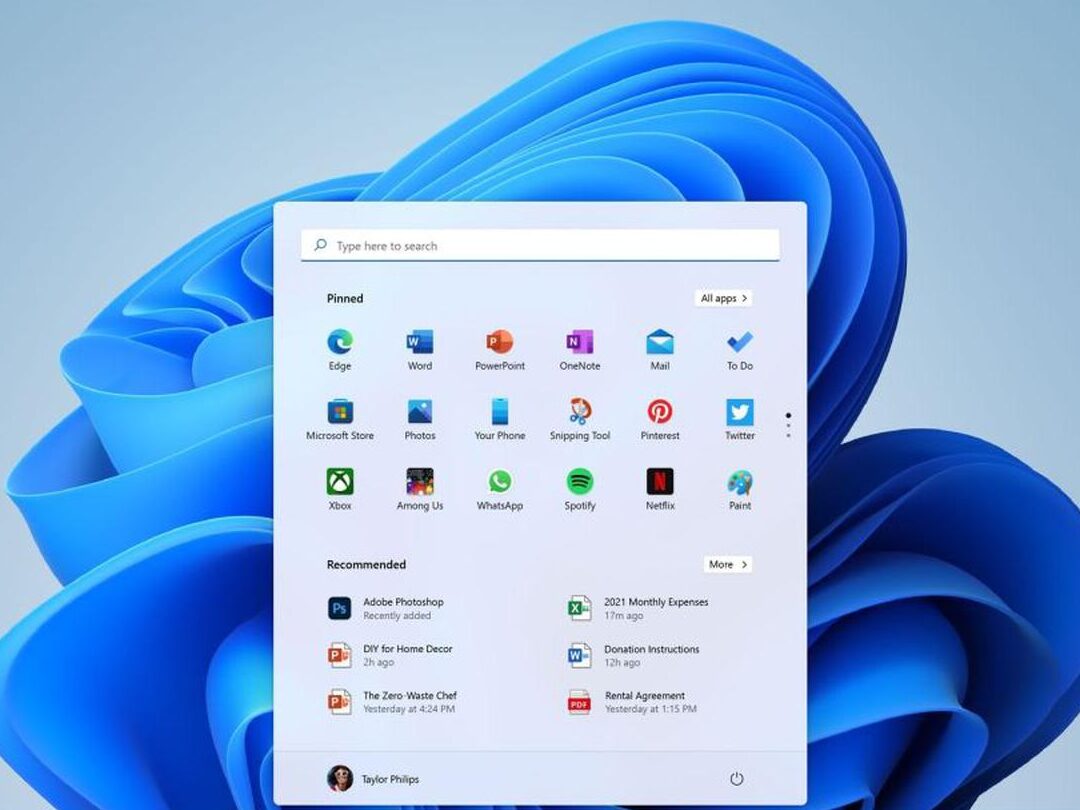1080x810 pixels.
Task: Click the Type here to search box
Action: coord(540,246)
